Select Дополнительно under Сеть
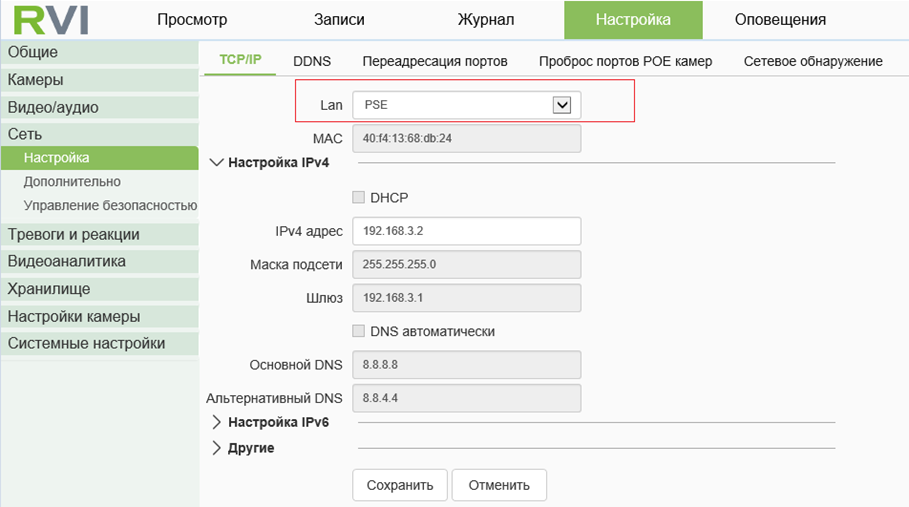 click(72, 182)
